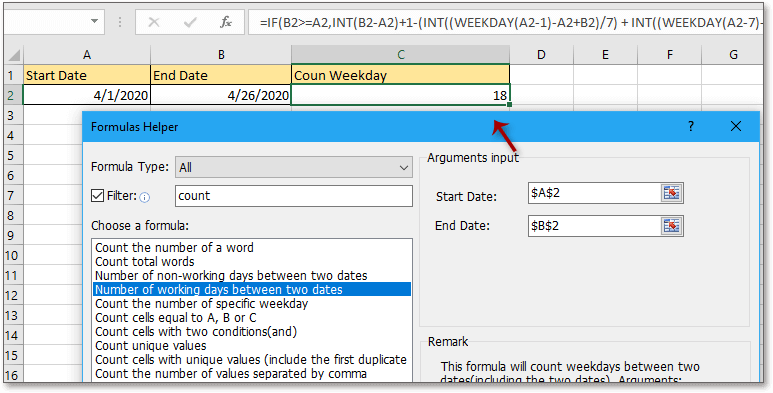Select Count cells with unique values formula
Viewport: 773px width, 393px height.
click(x=252, y=359)
